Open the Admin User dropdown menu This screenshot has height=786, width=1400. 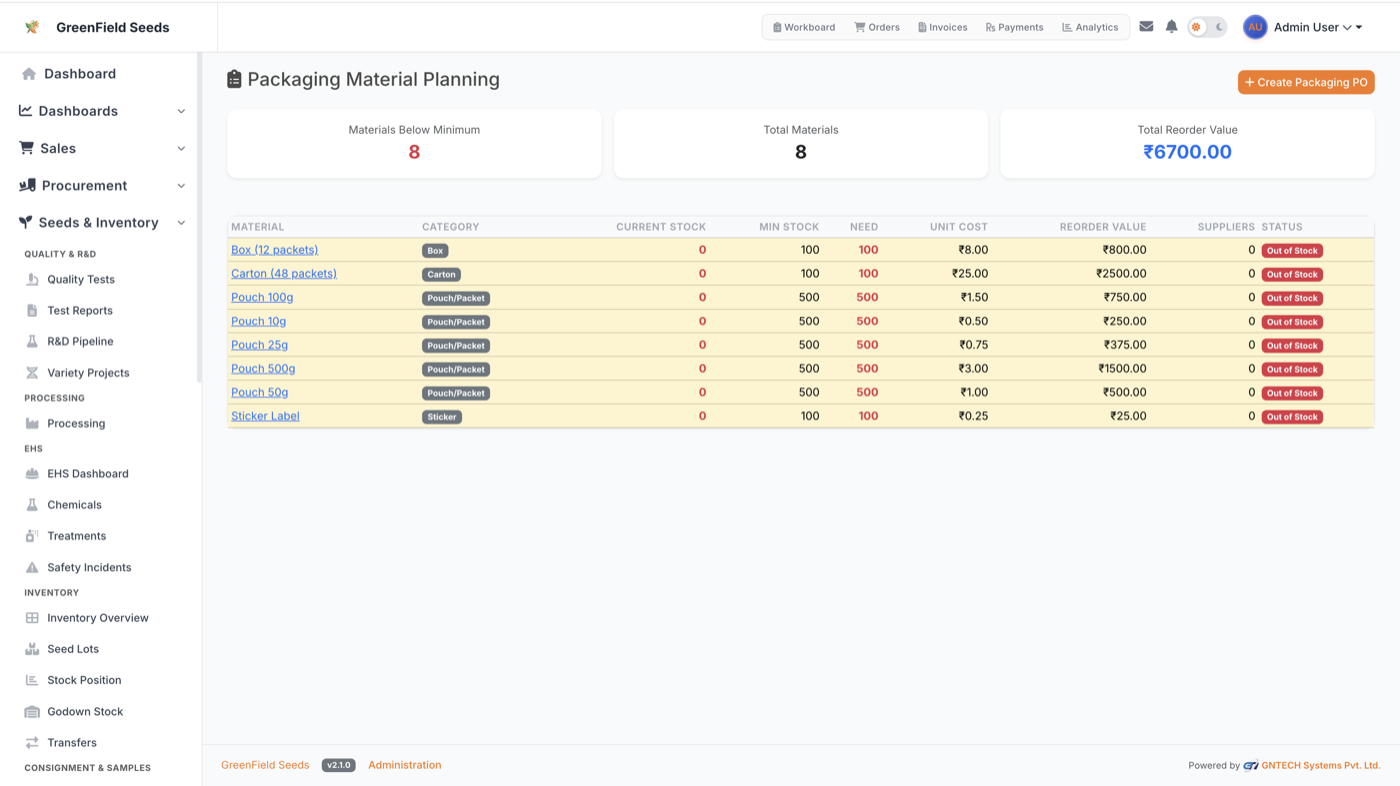[1318, 27]
